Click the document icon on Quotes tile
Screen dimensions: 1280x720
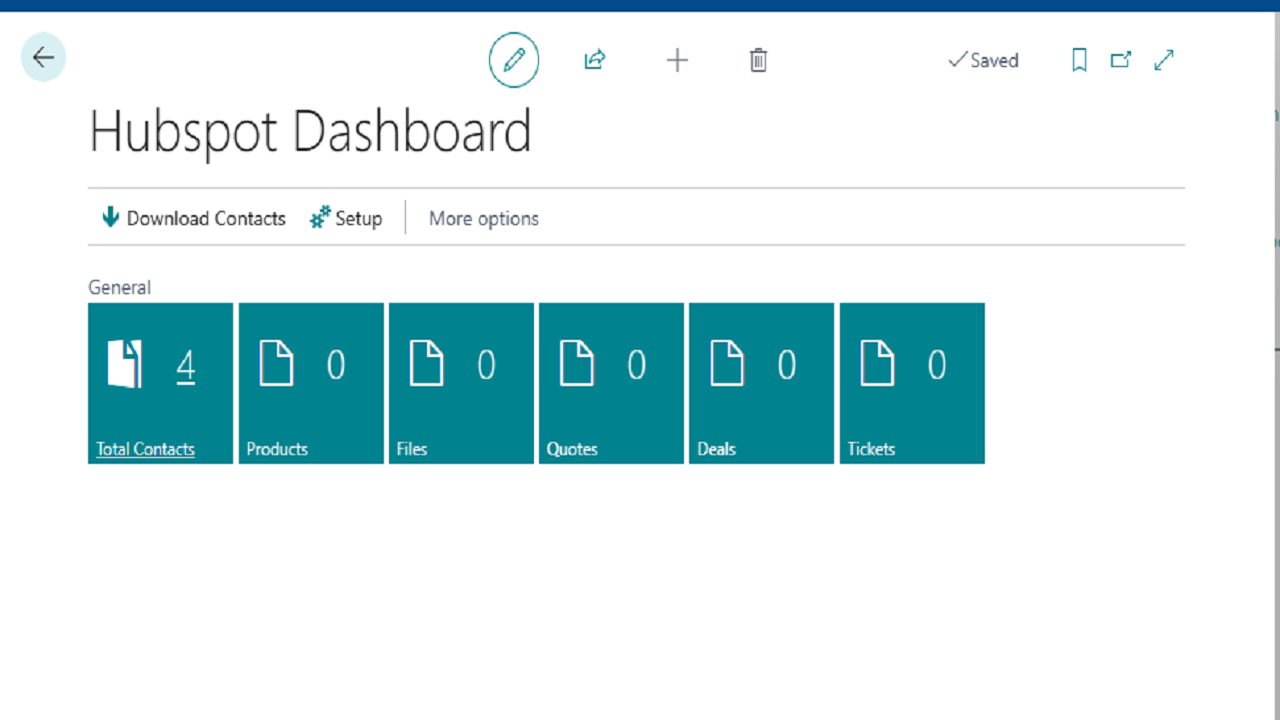pos(577,363)
